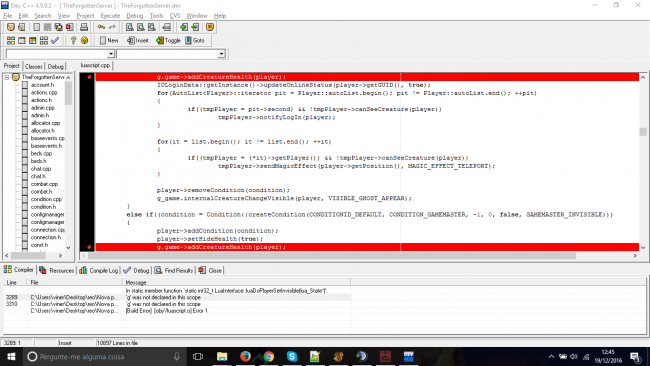Click down arrow of project tree scrollbar
Viewport: 650px width, 366px height.
tap(68, 247)
